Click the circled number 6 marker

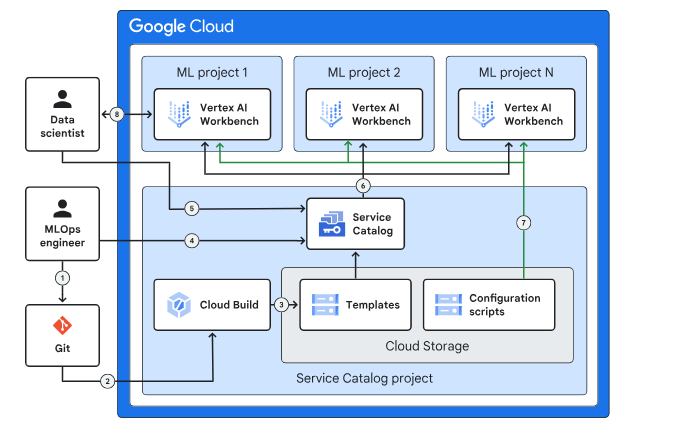pyautogui.click(x=363, y=186)
